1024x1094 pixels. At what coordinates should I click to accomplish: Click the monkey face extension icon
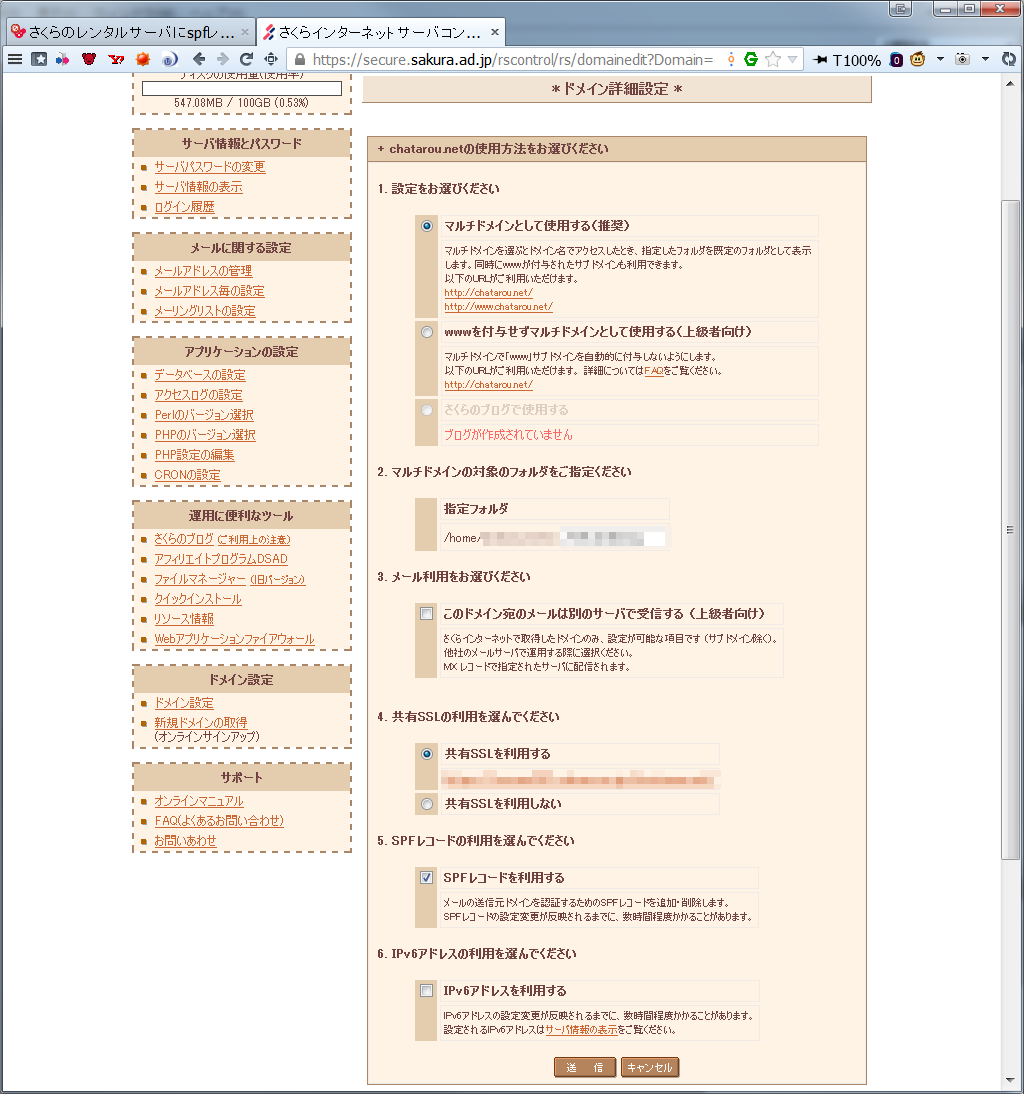[x=918, y=59]
